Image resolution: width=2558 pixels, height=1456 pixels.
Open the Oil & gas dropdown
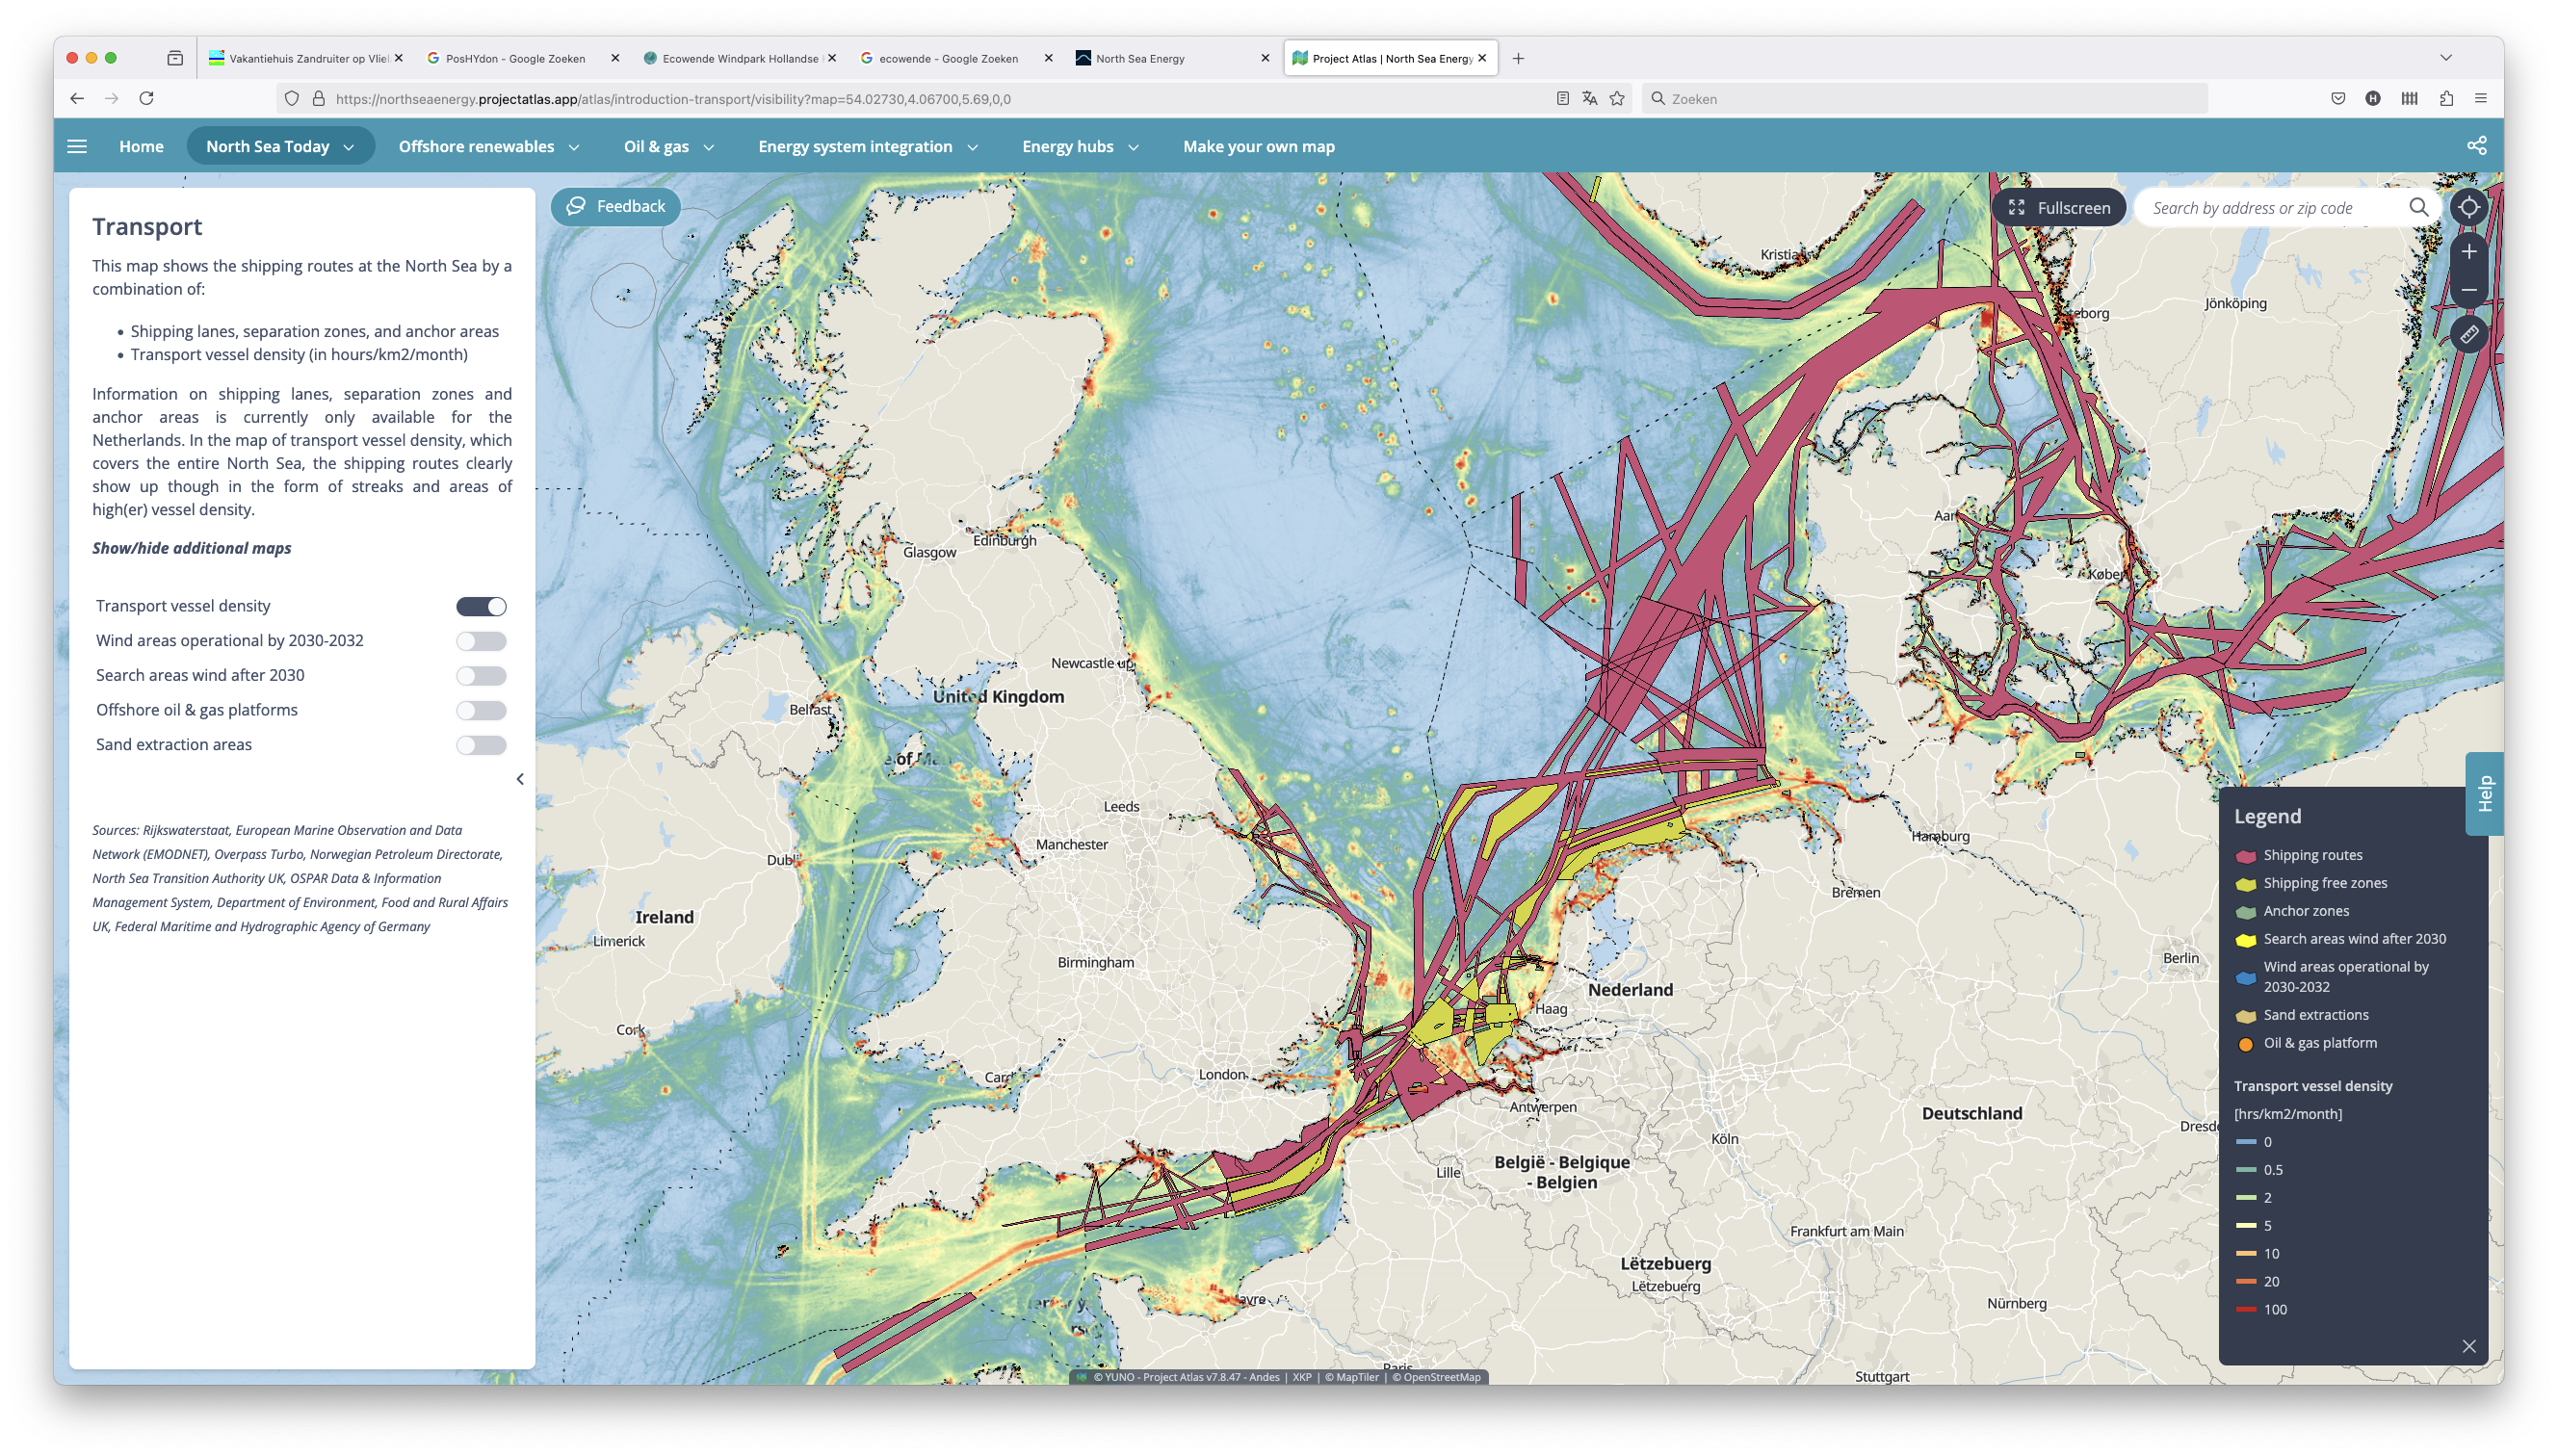click(668, 146)
